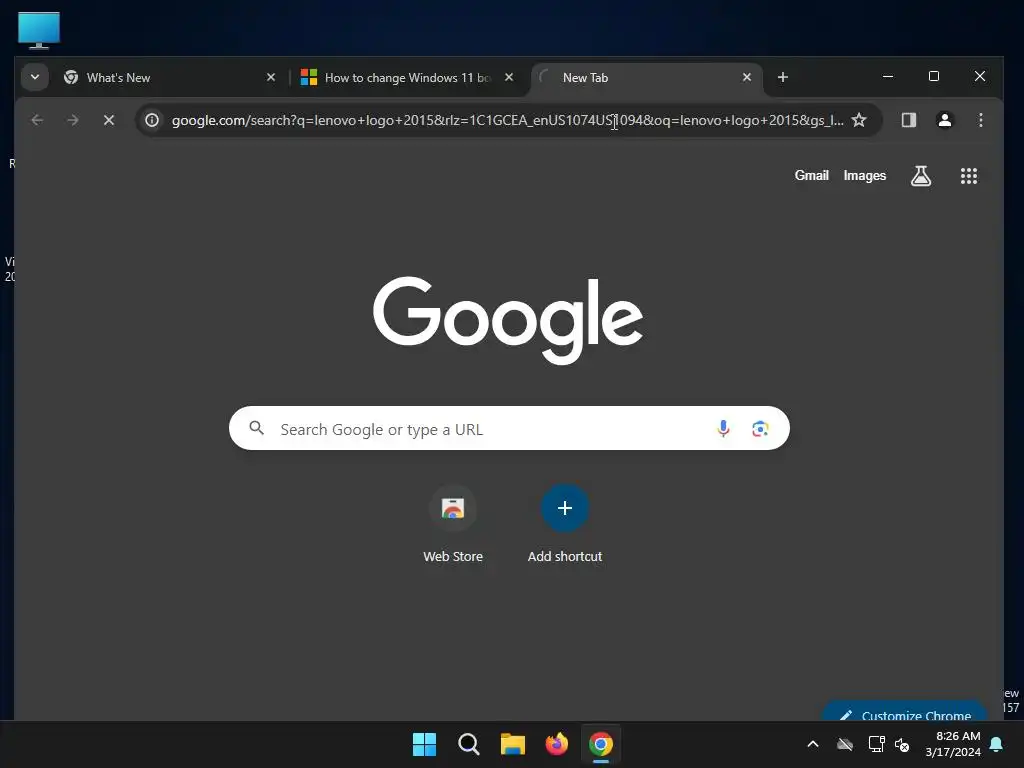Close the What's New tab
Image resolution: width=1024 pixels, height=768 pixels.
coord(271,77)
